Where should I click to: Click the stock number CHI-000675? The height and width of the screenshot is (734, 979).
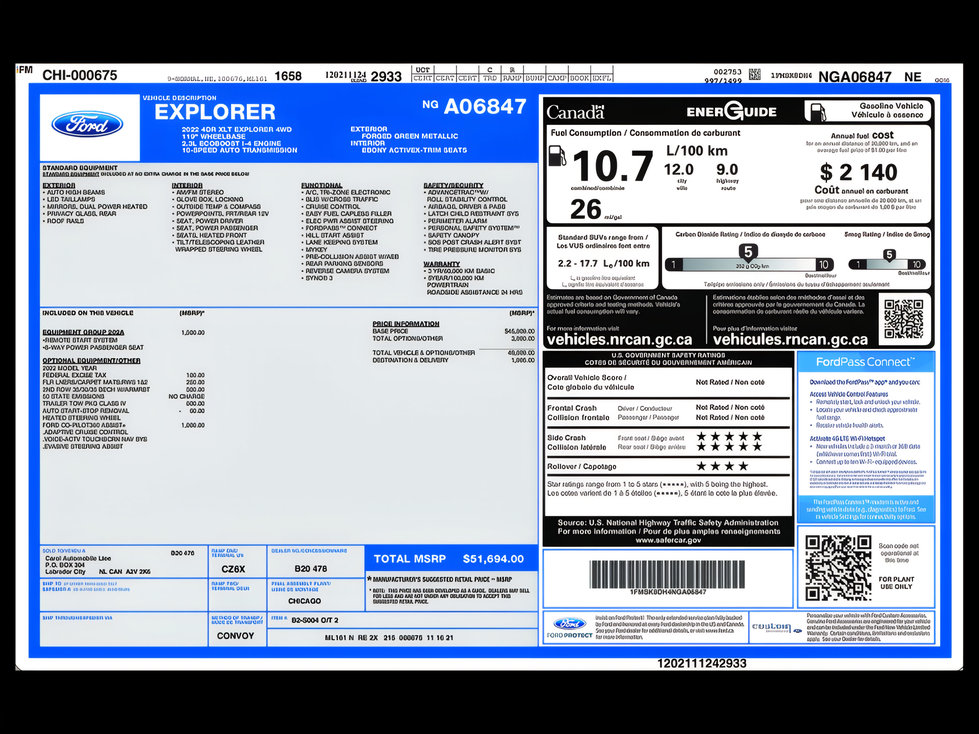pyautogui.click(x=79, y=76)
